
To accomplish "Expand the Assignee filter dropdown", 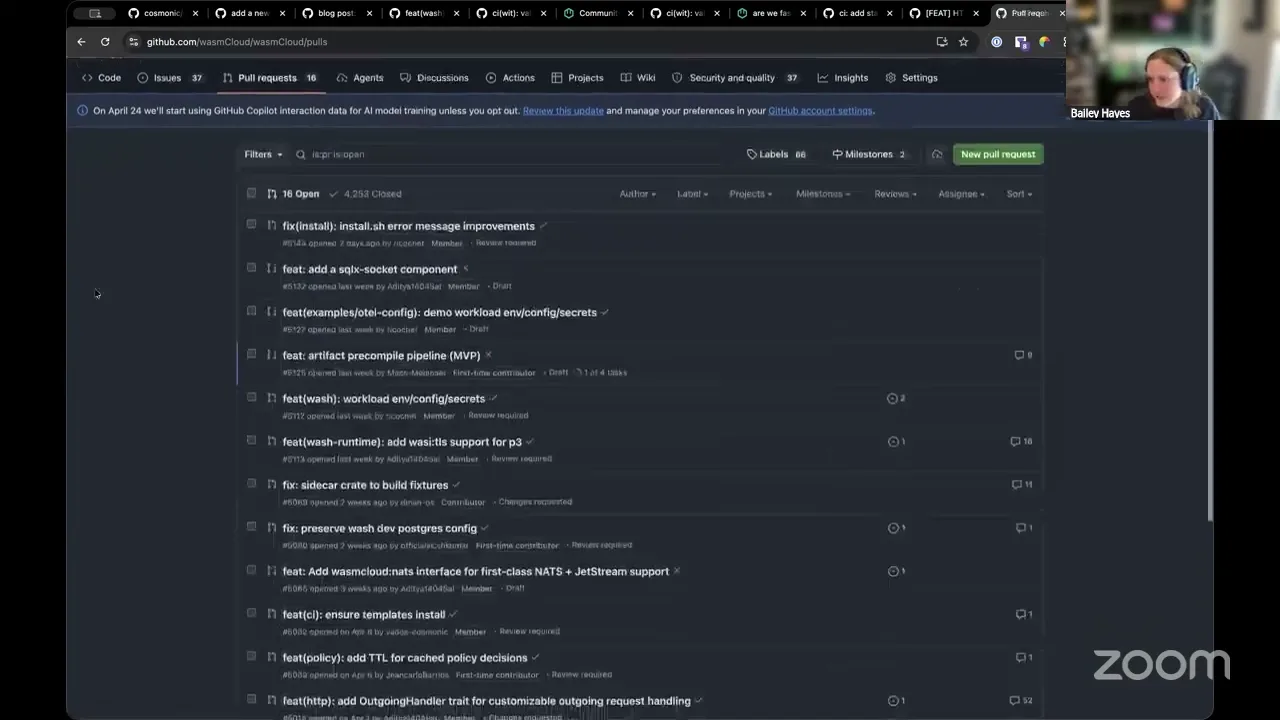I will [x=961, y=194].
